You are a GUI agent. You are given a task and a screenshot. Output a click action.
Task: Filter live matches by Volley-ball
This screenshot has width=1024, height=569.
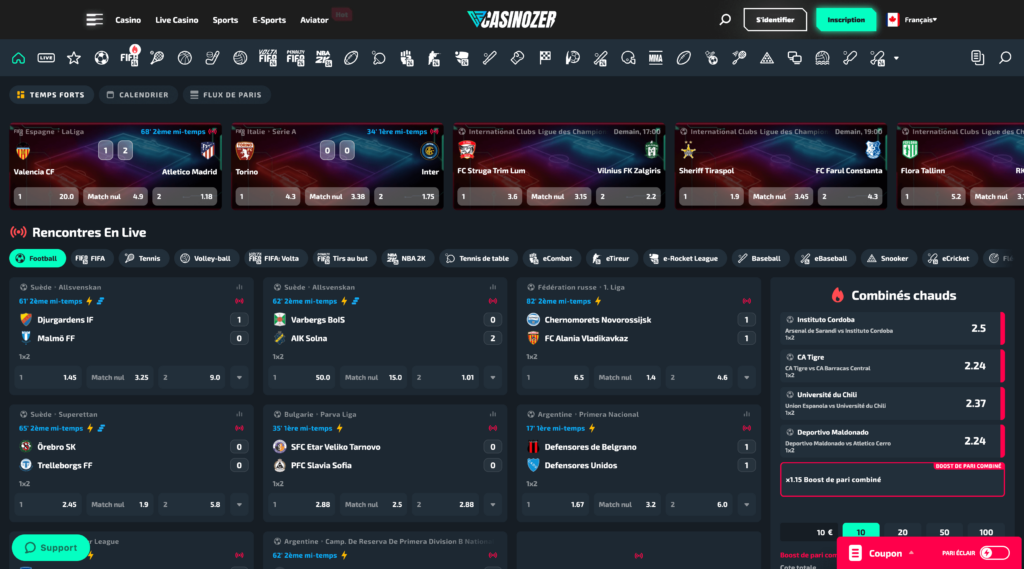(206, 259)
